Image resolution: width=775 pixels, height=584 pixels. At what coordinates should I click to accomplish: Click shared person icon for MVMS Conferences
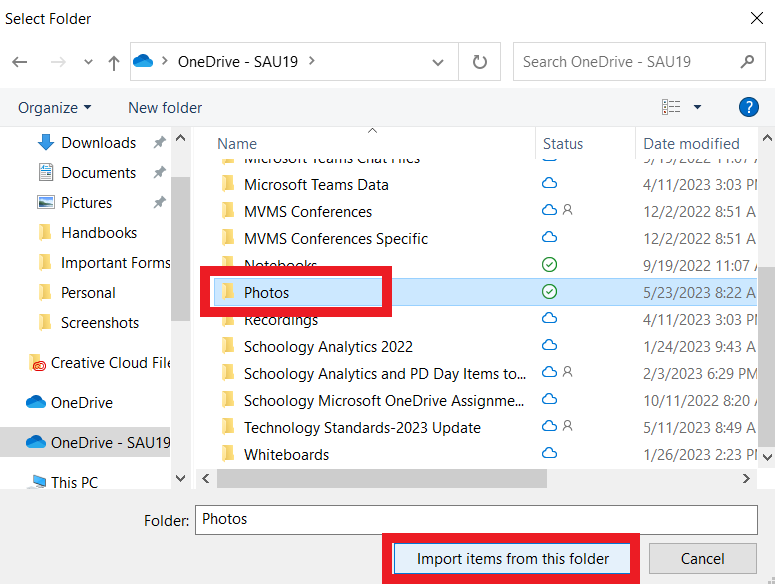(567, 210)
